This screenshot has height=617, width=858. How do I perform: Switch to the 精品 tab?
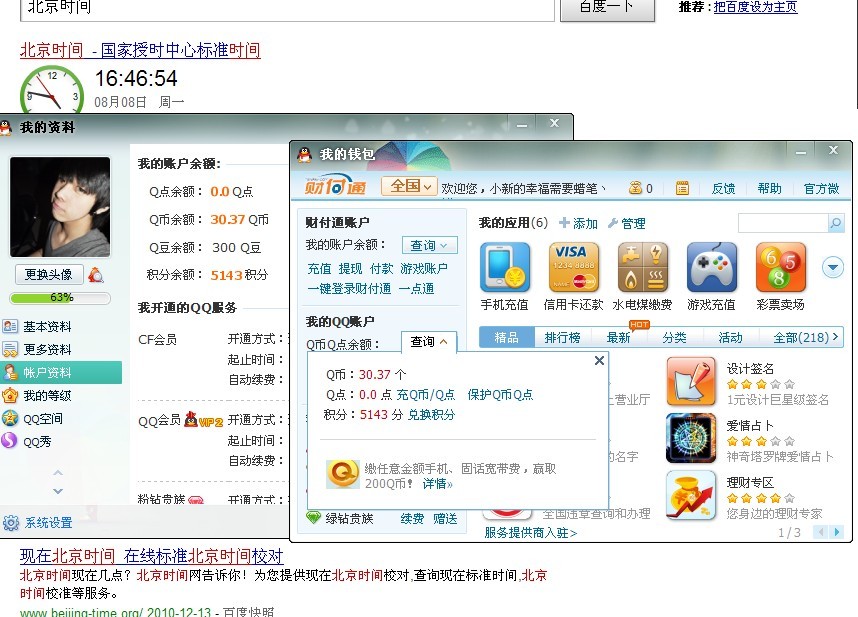point(507,337)
